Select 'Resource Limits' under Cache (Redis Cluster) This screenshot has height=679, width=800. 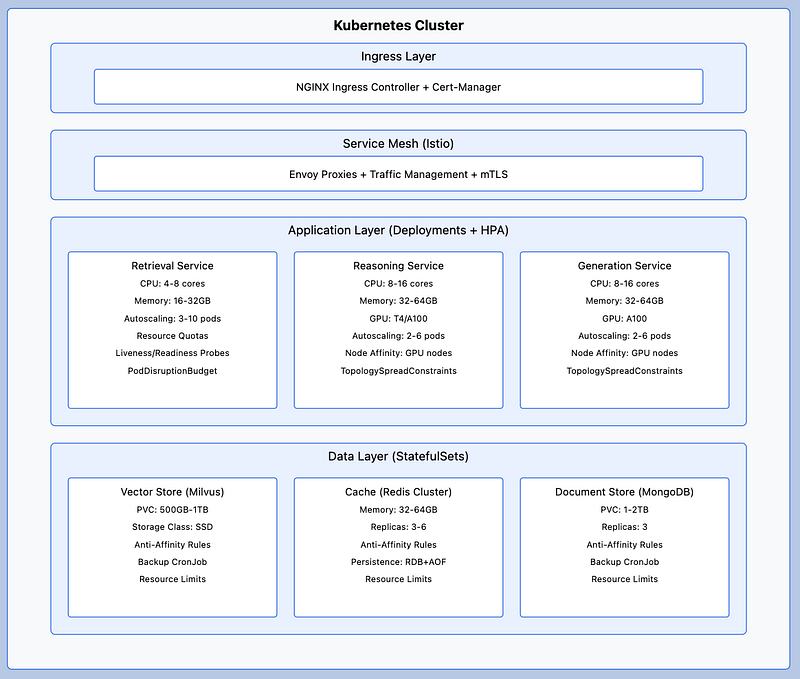coord(398,580)
